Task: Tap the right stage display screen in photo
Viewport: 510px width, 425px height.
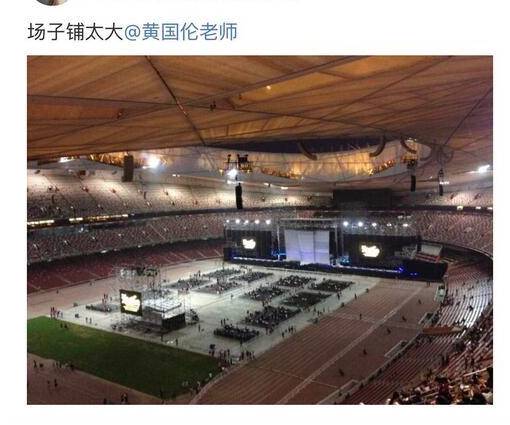Action: pyautogui.click(x=370, y=251)
